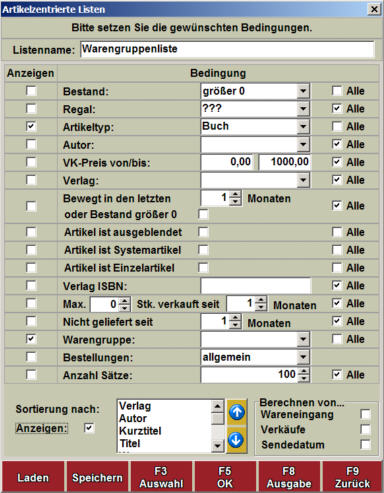Increase 'Nicht geliefert seit' months spinner

click(236, 318)
